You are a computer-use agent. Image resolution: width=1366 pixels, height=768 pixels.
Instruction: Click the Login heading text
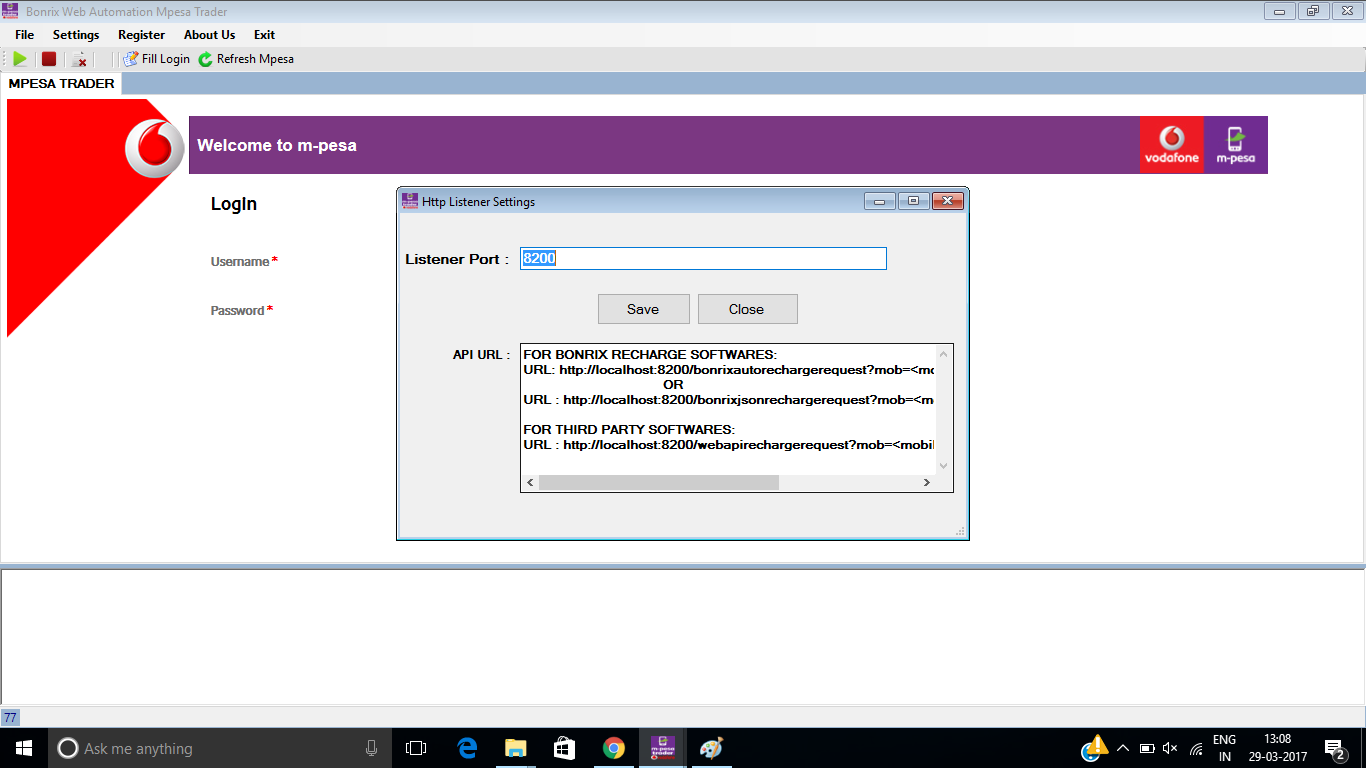pos(234,204)
